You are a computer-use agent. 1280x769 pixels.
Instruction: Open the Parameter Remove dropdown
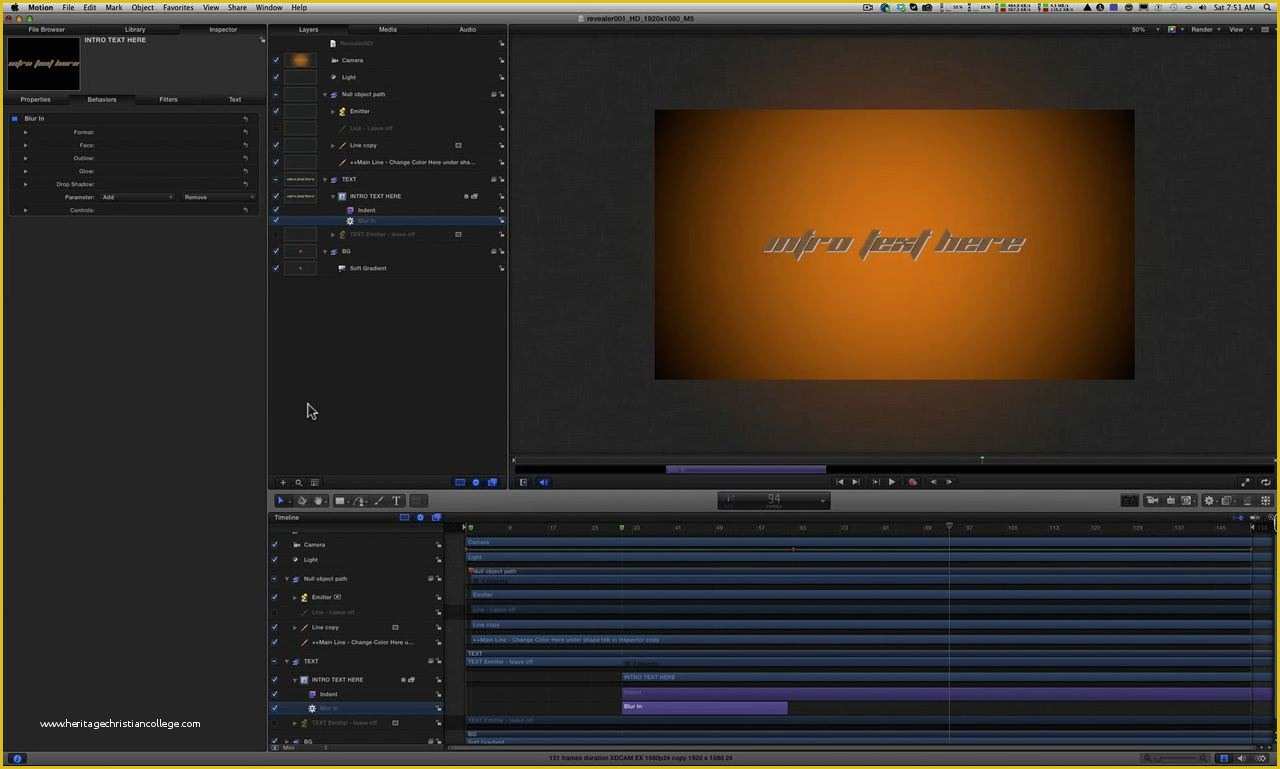[x=219, y=197]
